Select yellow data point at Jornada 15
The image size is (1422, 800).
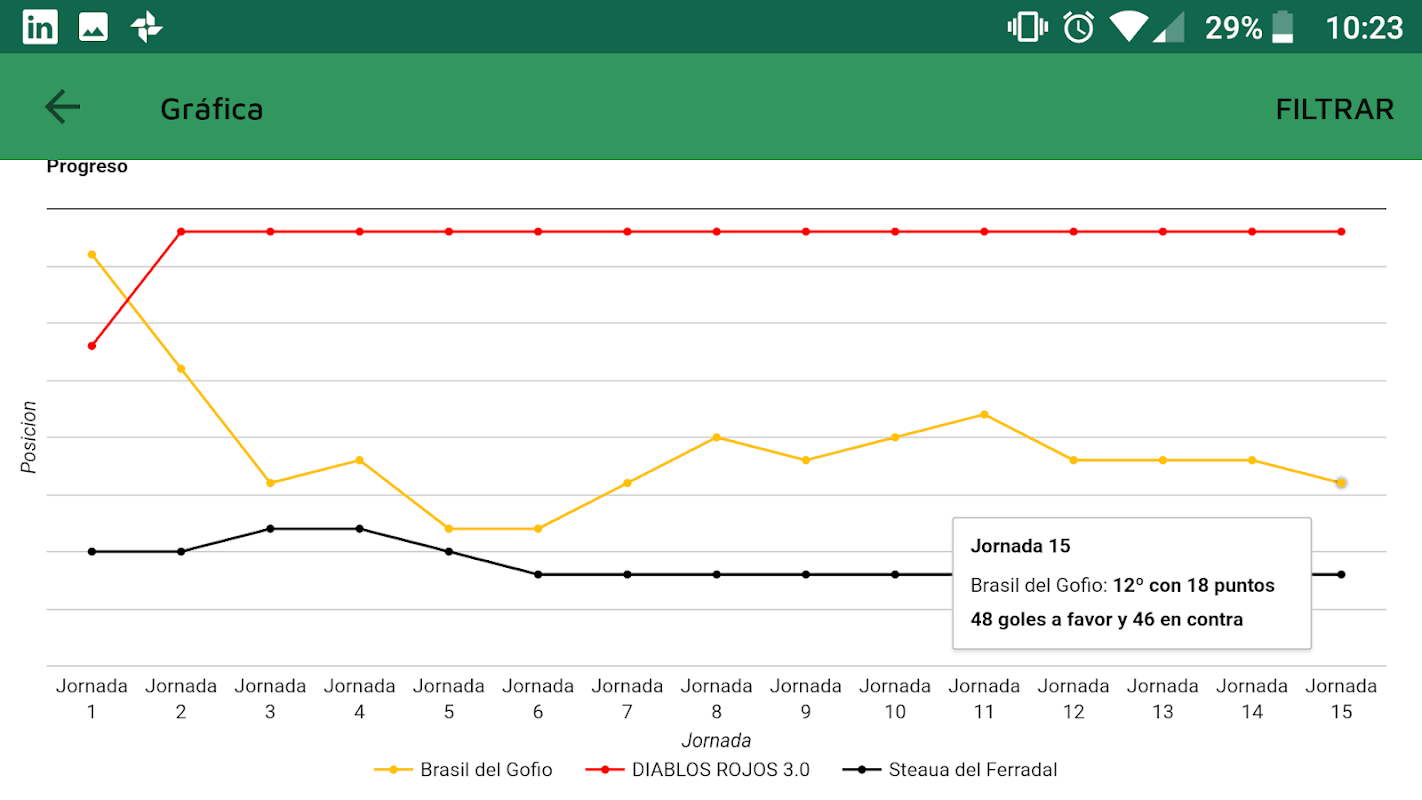tap(1341, 483)
